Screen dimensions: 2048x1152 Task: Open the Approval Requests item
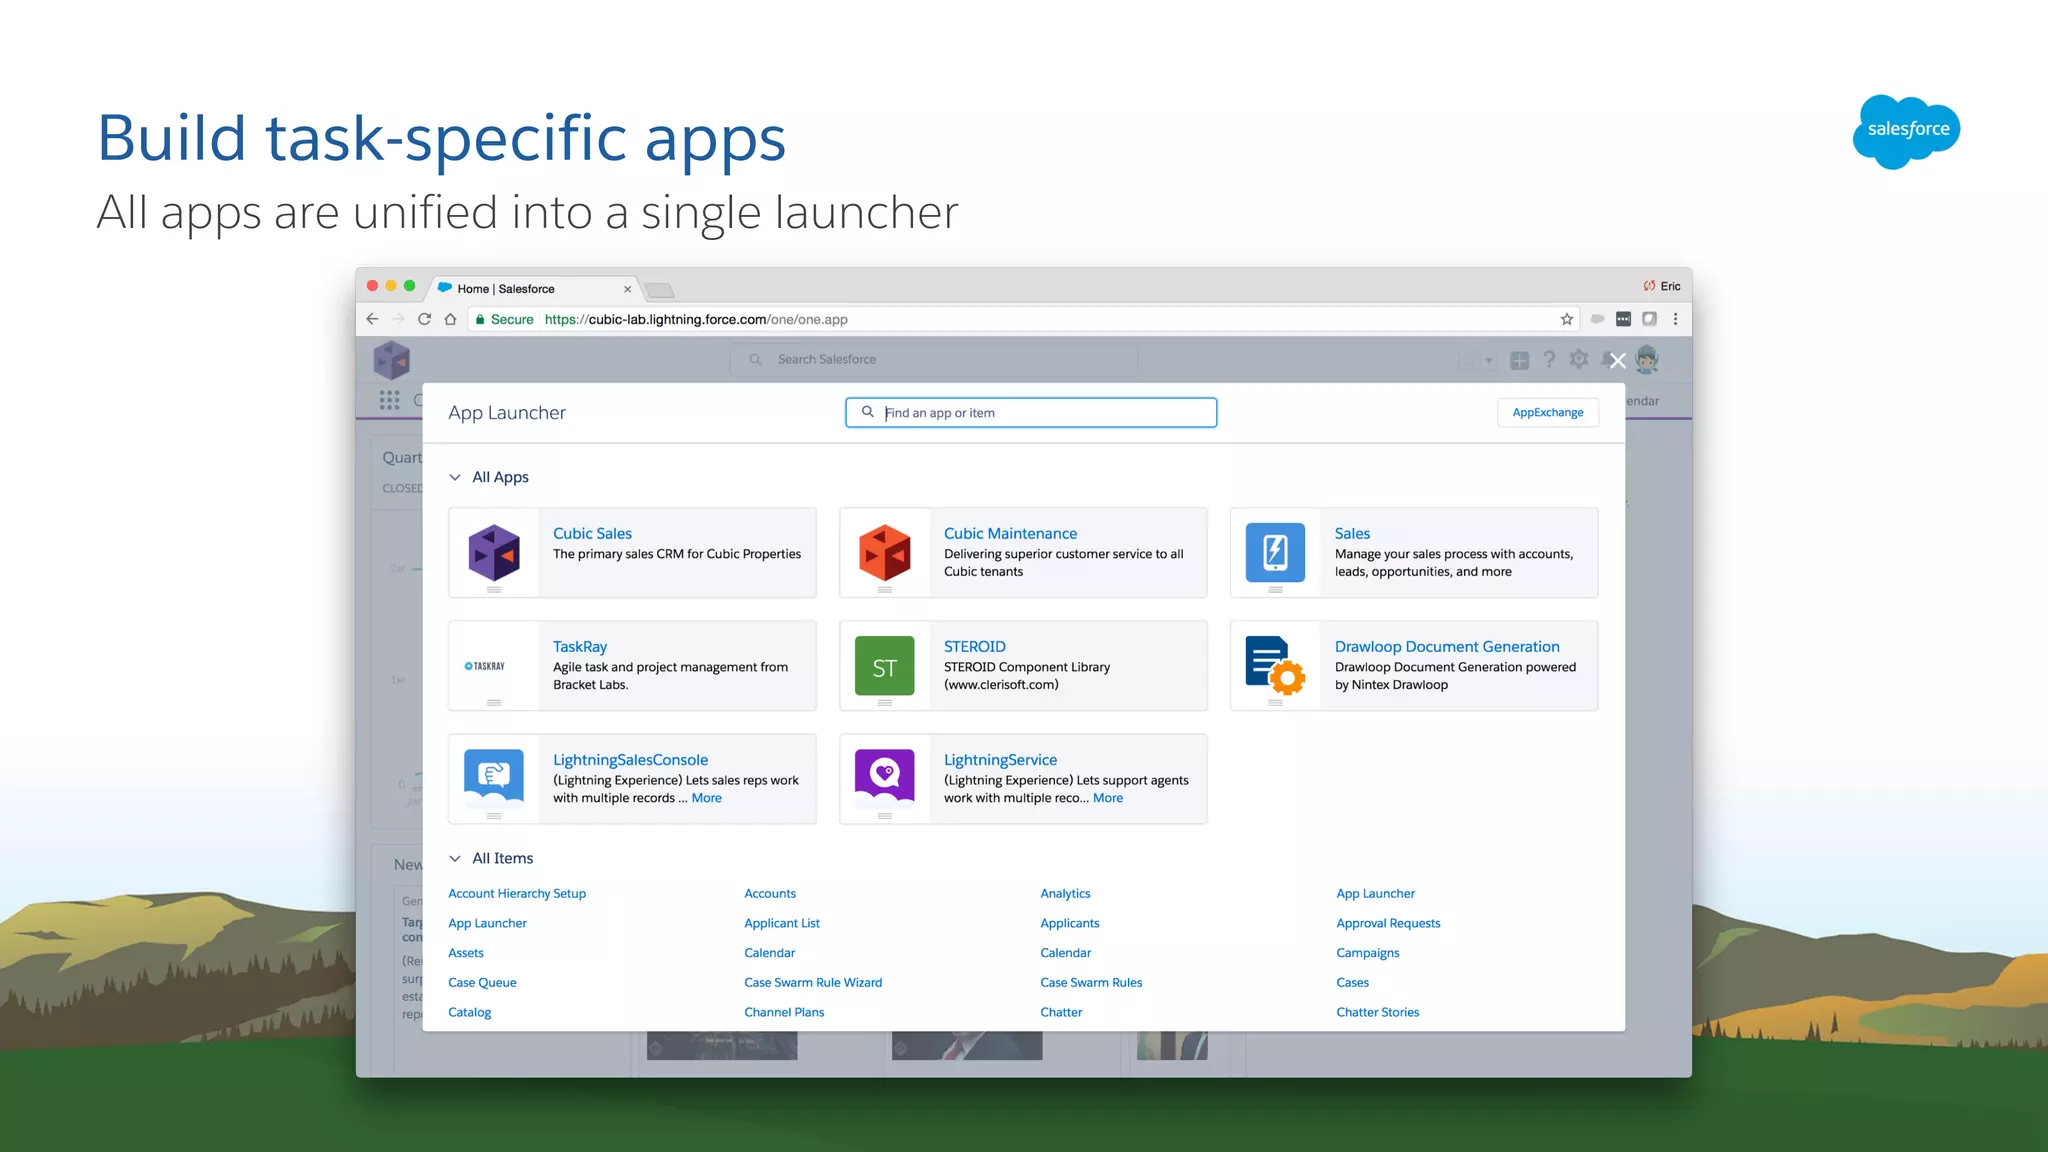click(1388, 924)
